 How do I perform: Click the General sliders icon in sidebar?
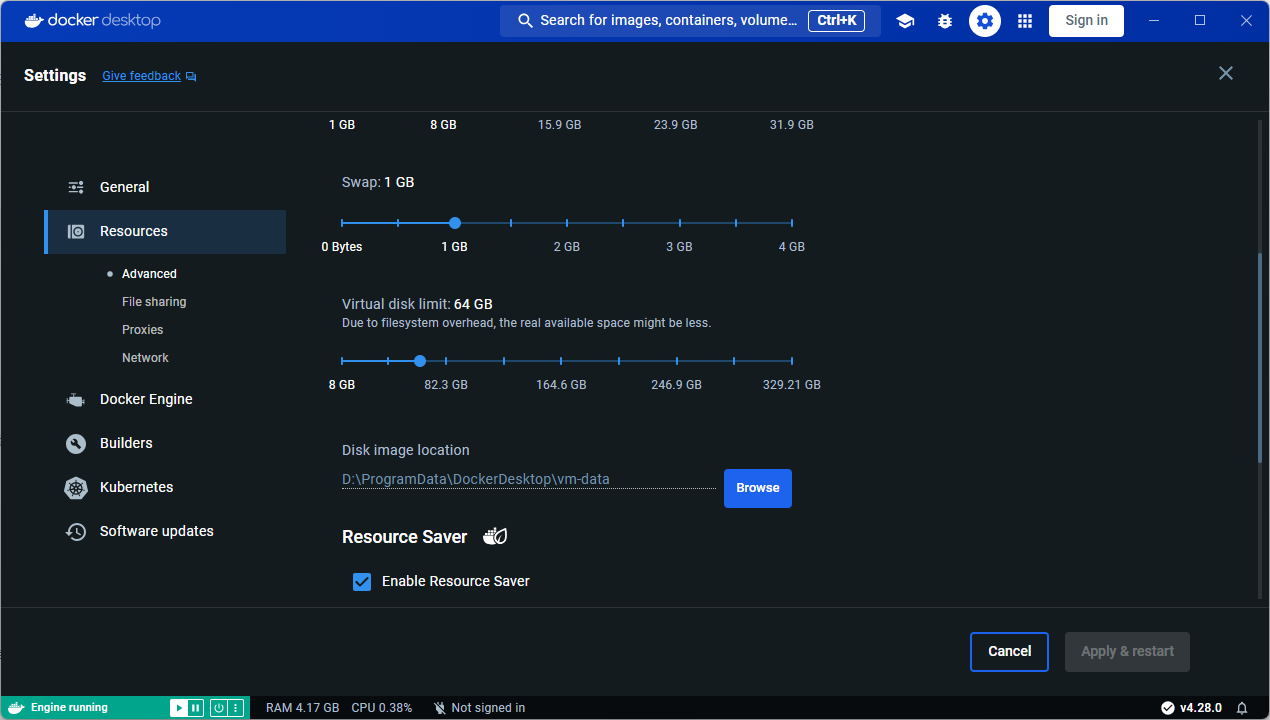[x=76, y=187]
